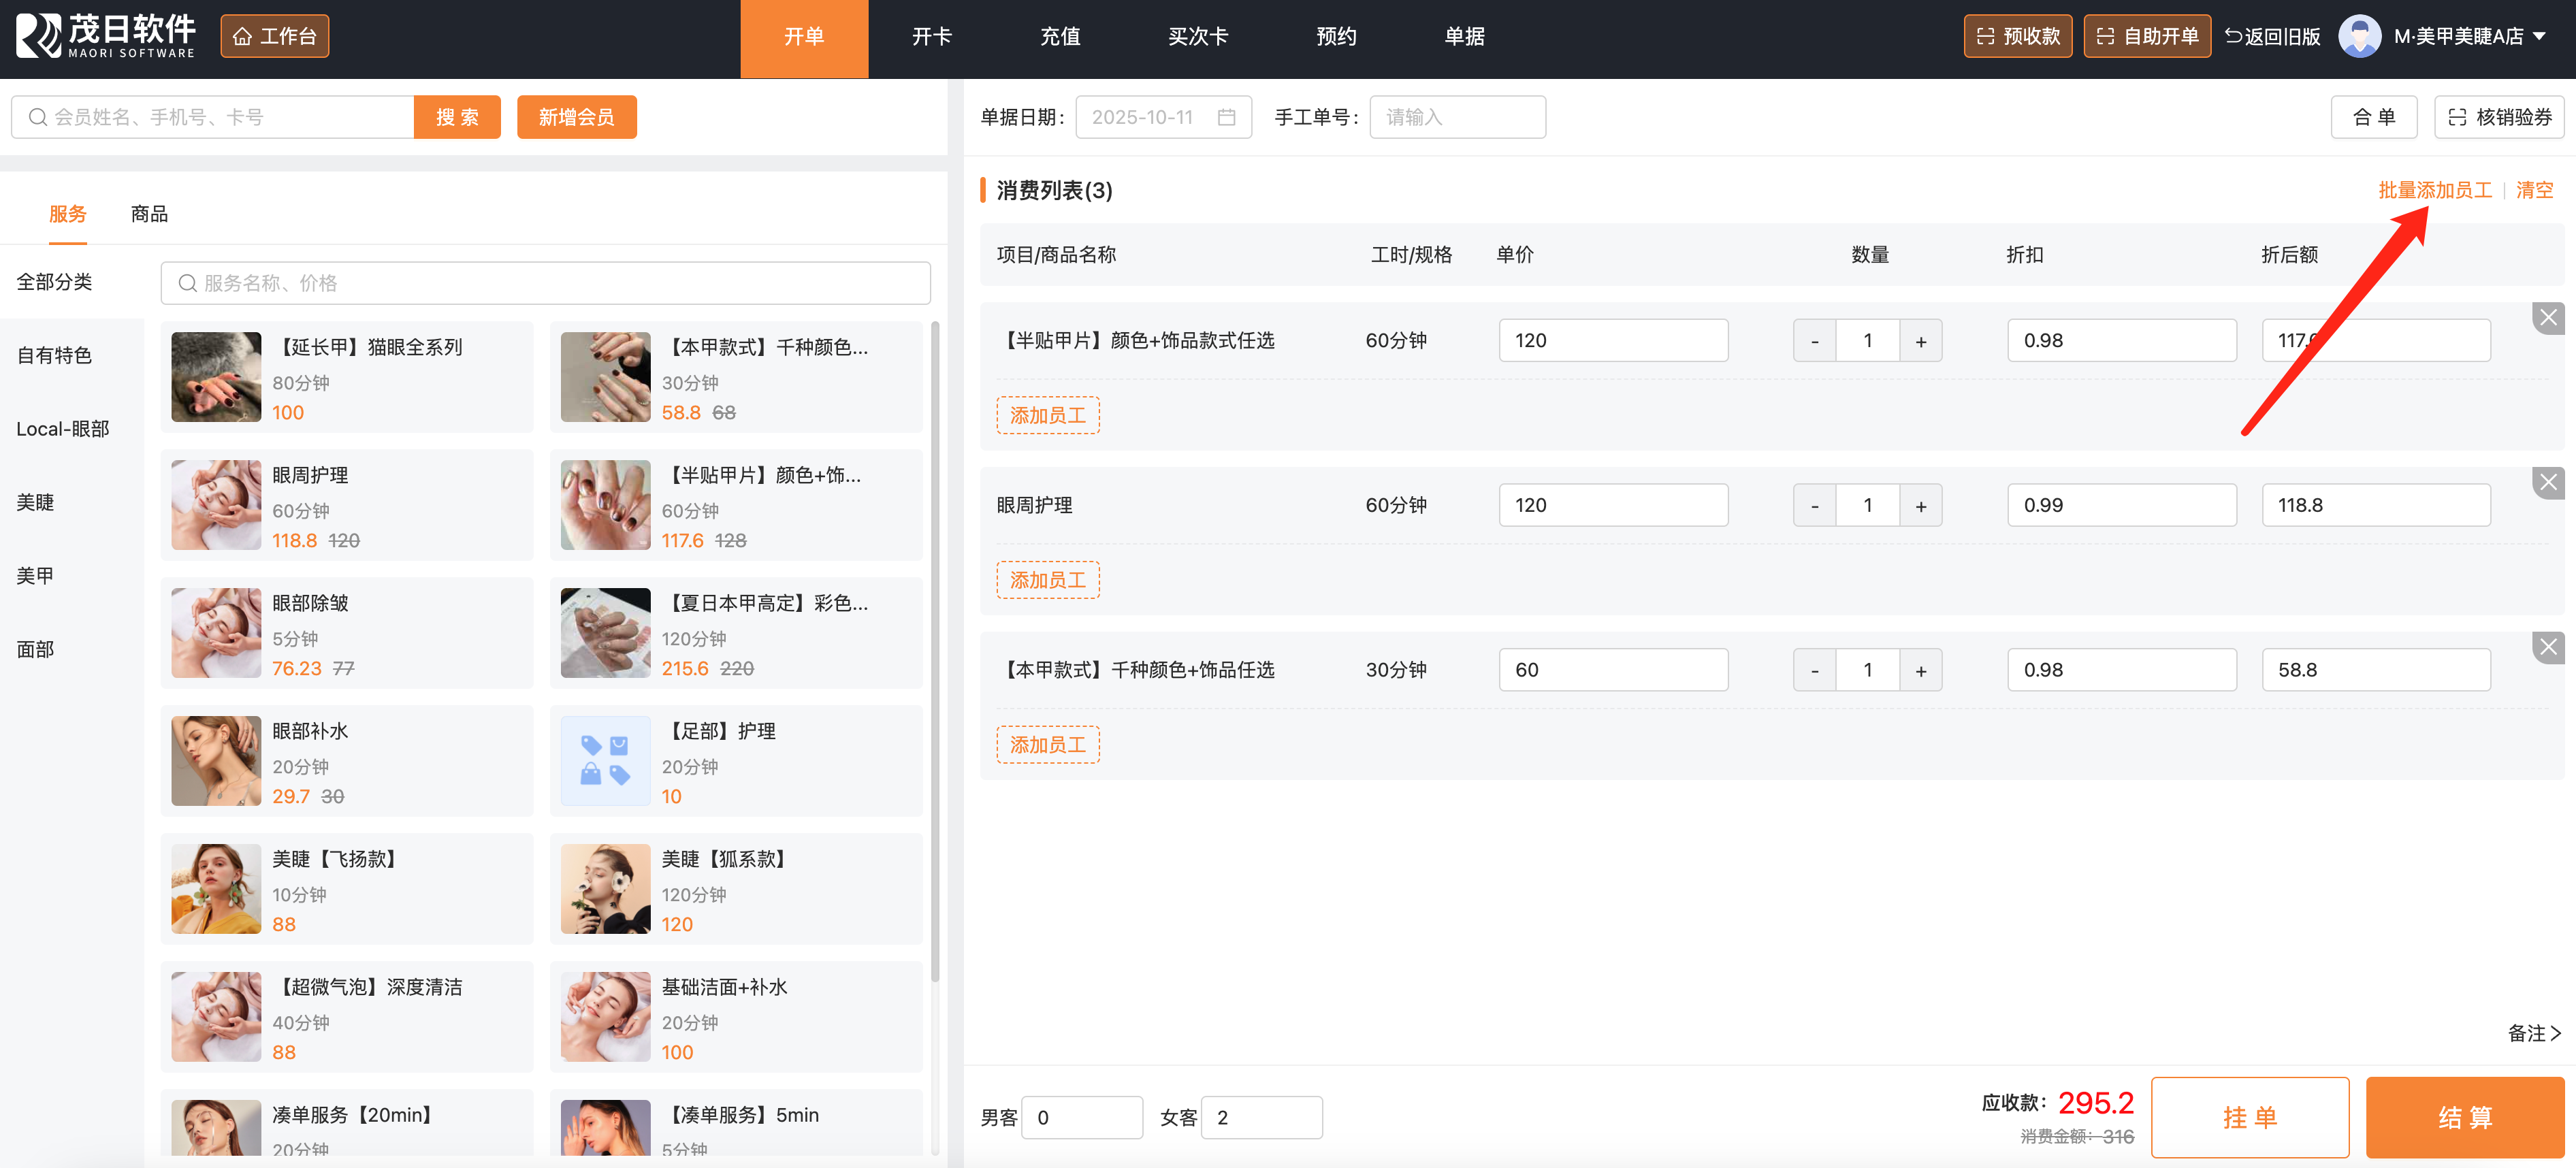Viewport: 2576px width, 1168px height.
Task: Open the 预约 top menu
Action: pyautogui.click(x=1335, y=36)
